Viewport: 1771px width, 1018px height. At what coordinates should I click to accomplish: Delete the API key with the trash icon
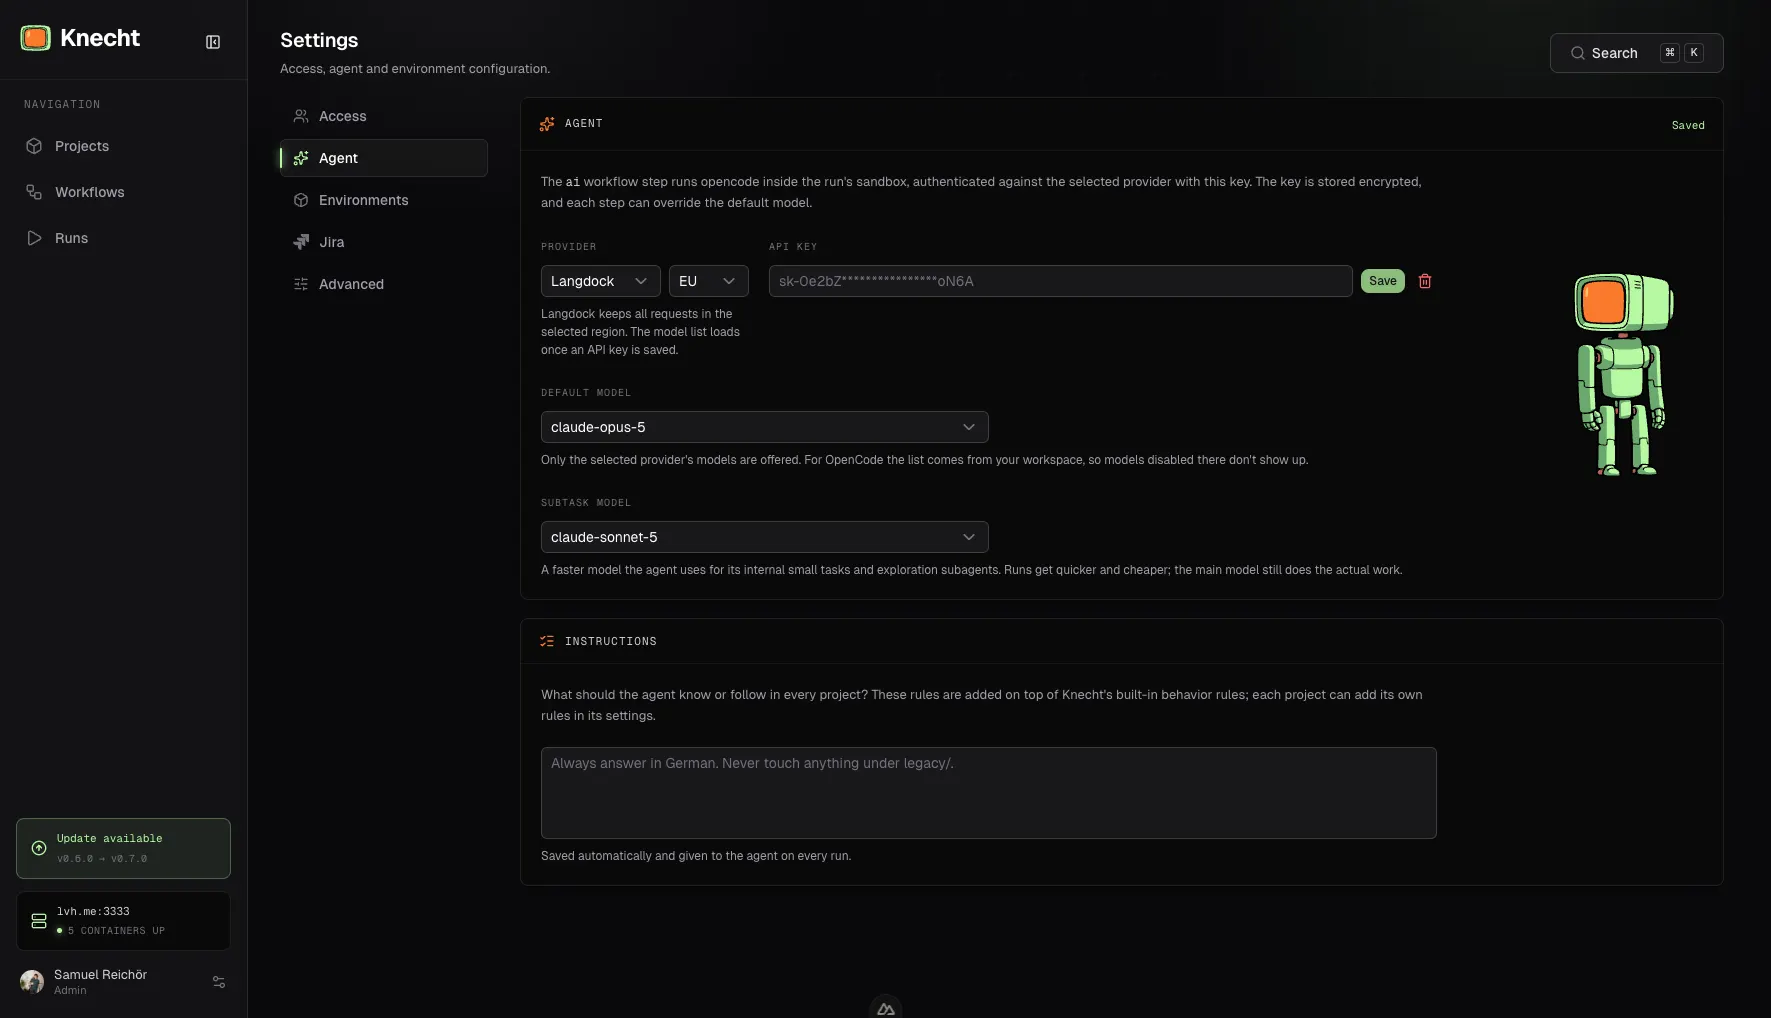(1425, 281)
